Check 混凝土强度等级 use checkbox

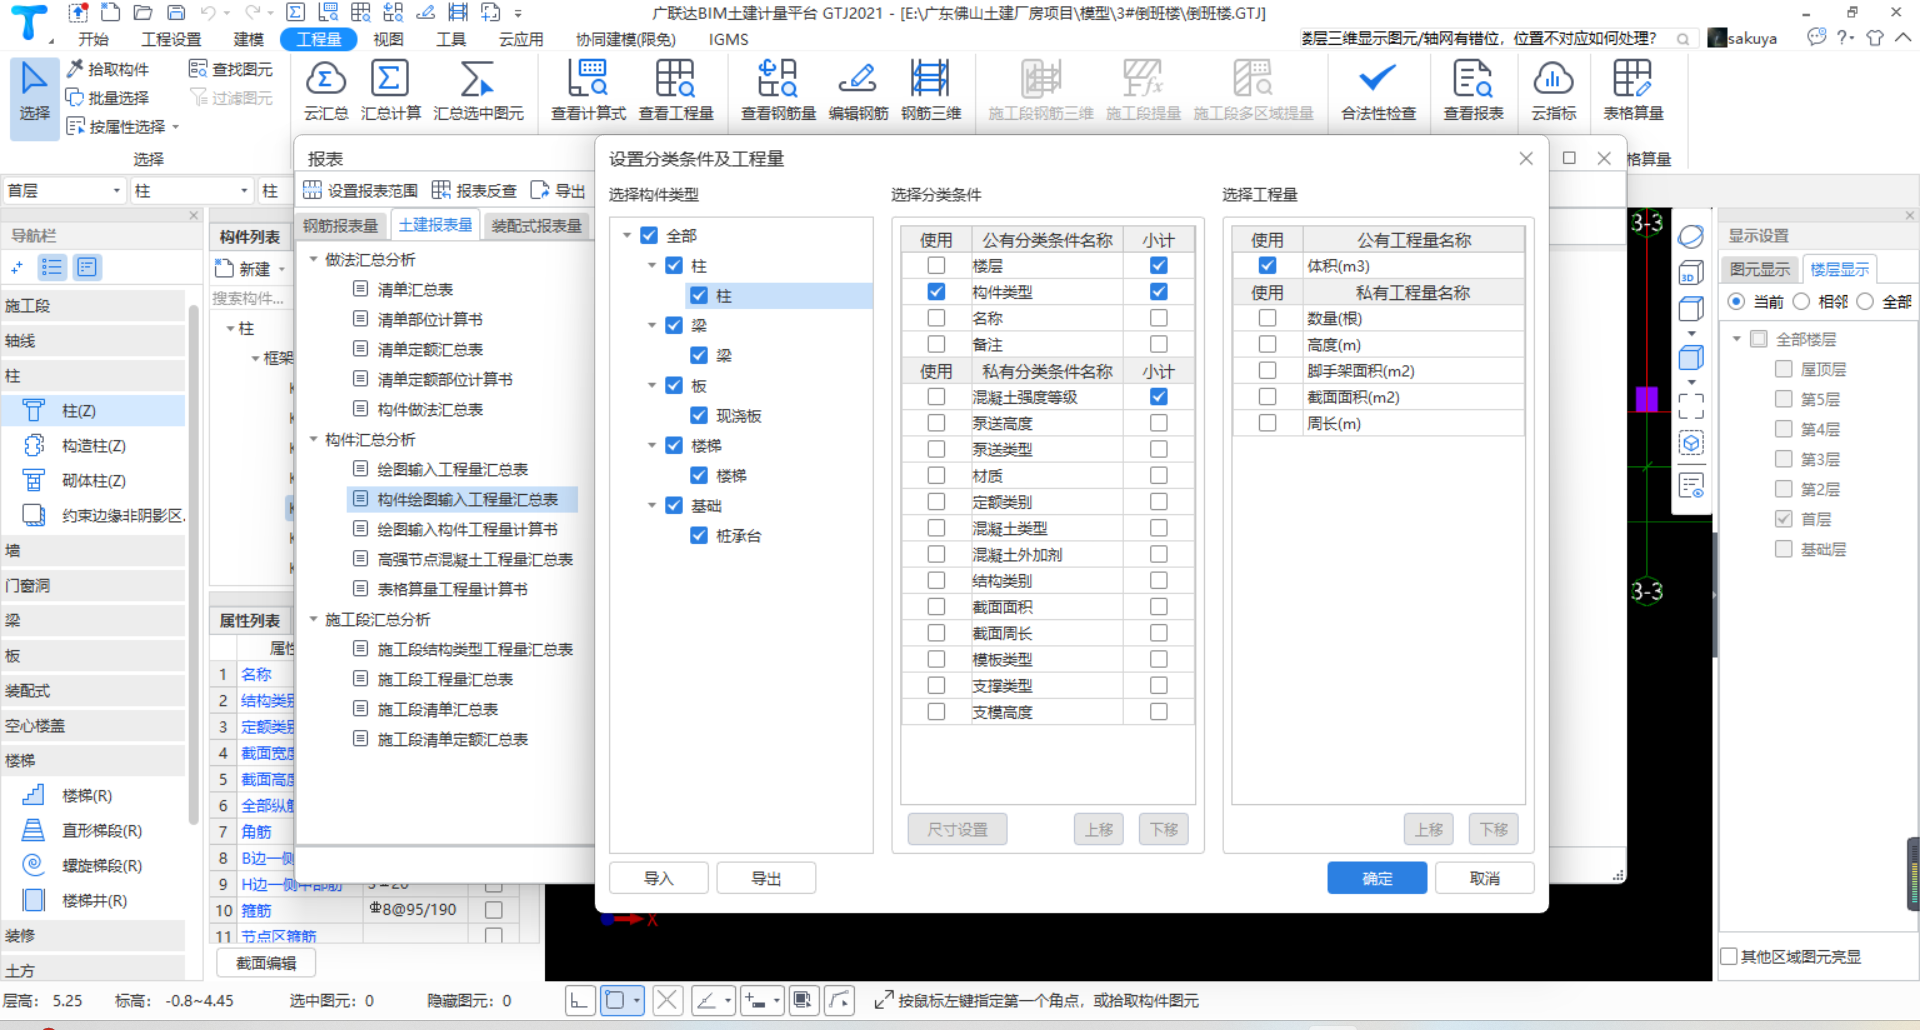936,397
